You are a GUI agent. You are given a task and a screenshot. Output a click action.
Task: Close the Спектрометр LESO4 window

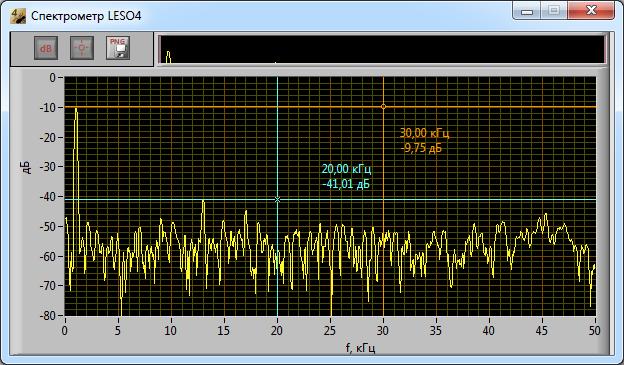[x=591, y=10]
